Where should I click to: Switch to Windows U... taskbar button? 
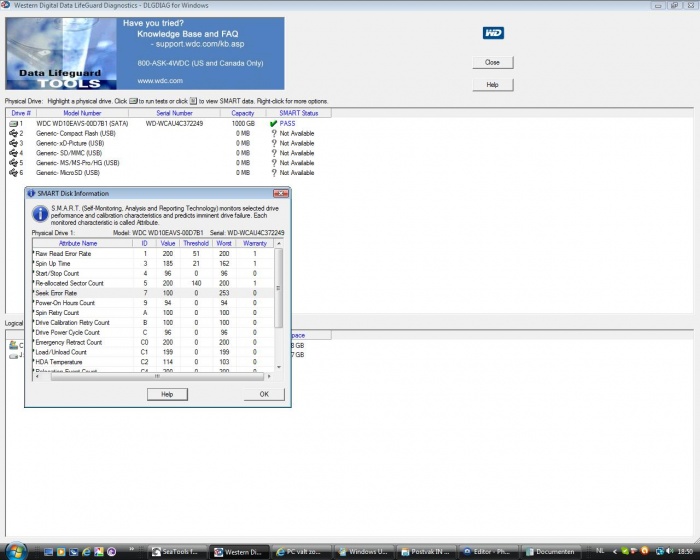point(364,552)
